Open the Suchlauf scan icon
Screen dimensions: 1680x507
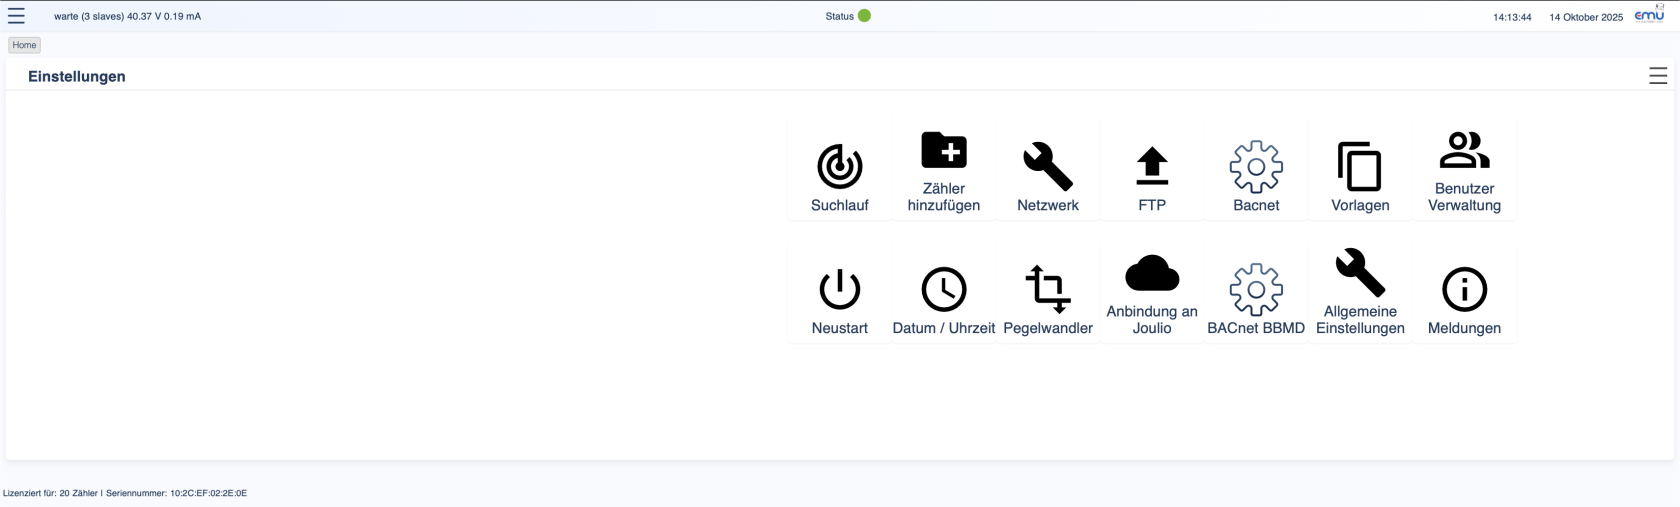click(839, 167)
